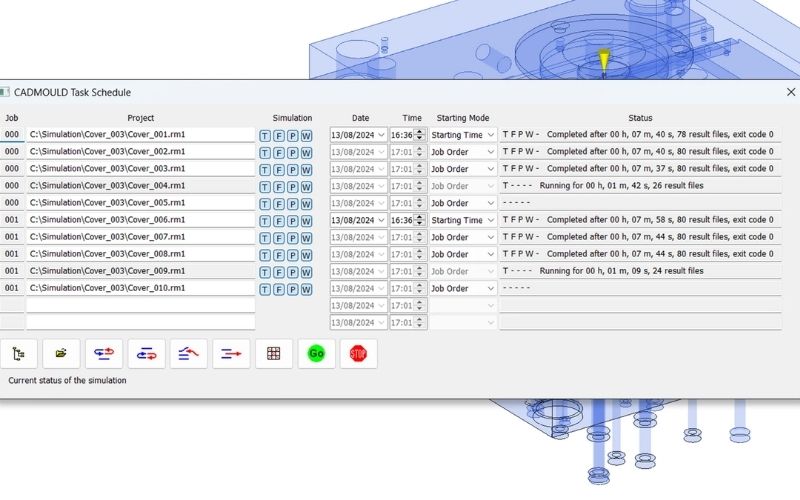Open Starting Mode dropdown for Cover_002.rm1
This screenshot has height=500, width=800.
coord(463,152)
